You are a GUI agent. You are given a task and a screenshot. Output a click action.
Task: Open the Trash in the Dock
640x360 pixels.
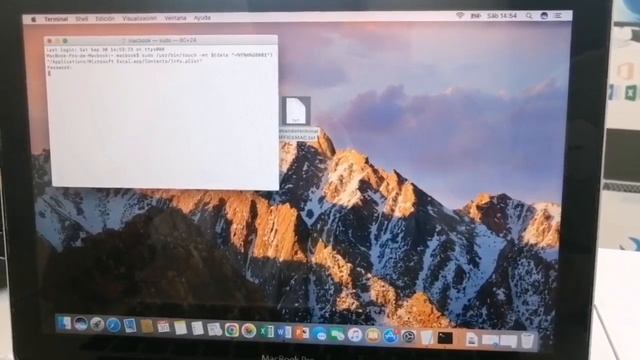pyautogui.click(x=527, y=340)
